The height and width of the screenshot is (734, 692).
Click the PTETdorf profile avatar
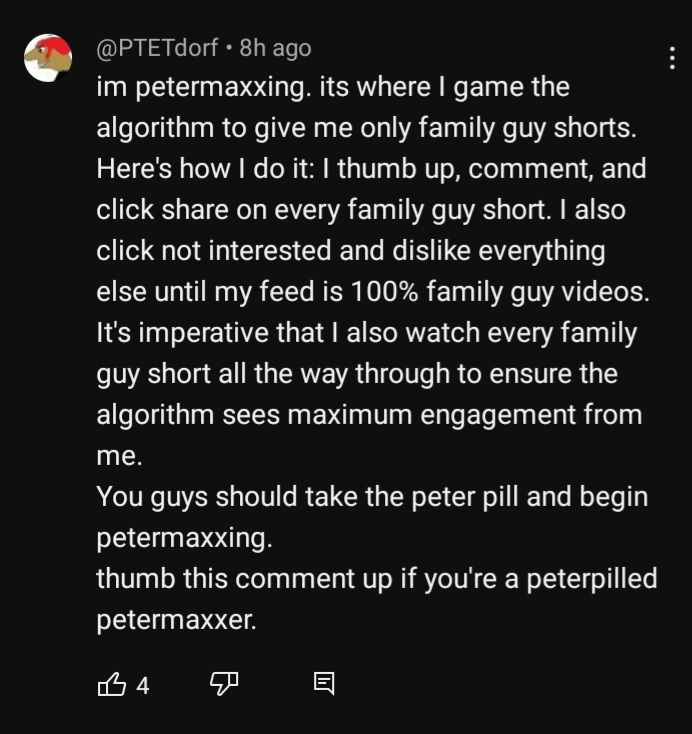pyautogui.click(x=48, y=58)
